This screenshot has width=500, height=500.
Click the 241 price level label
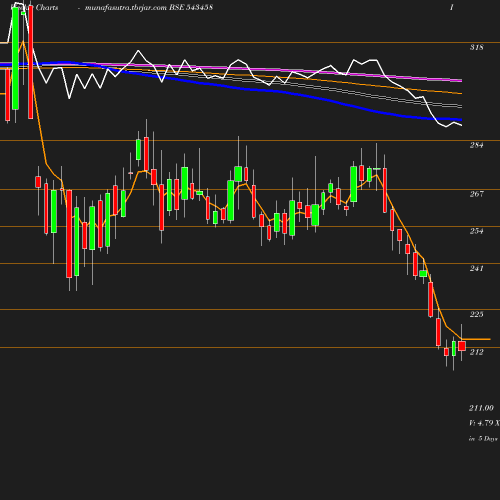pyautogui.click(x=476, y=268)
